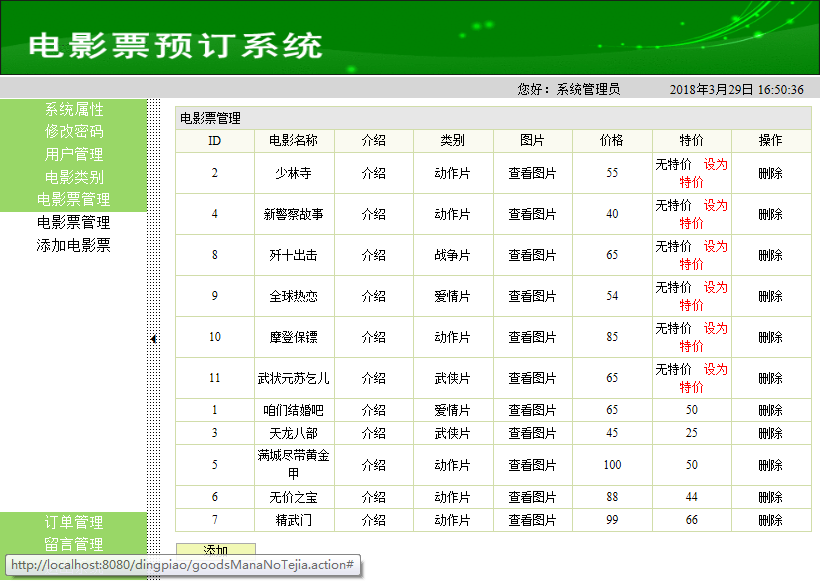820x581 pixels.
Task: Delete the 满城尽带黄金甲 row
Action: tap(770, 465)
